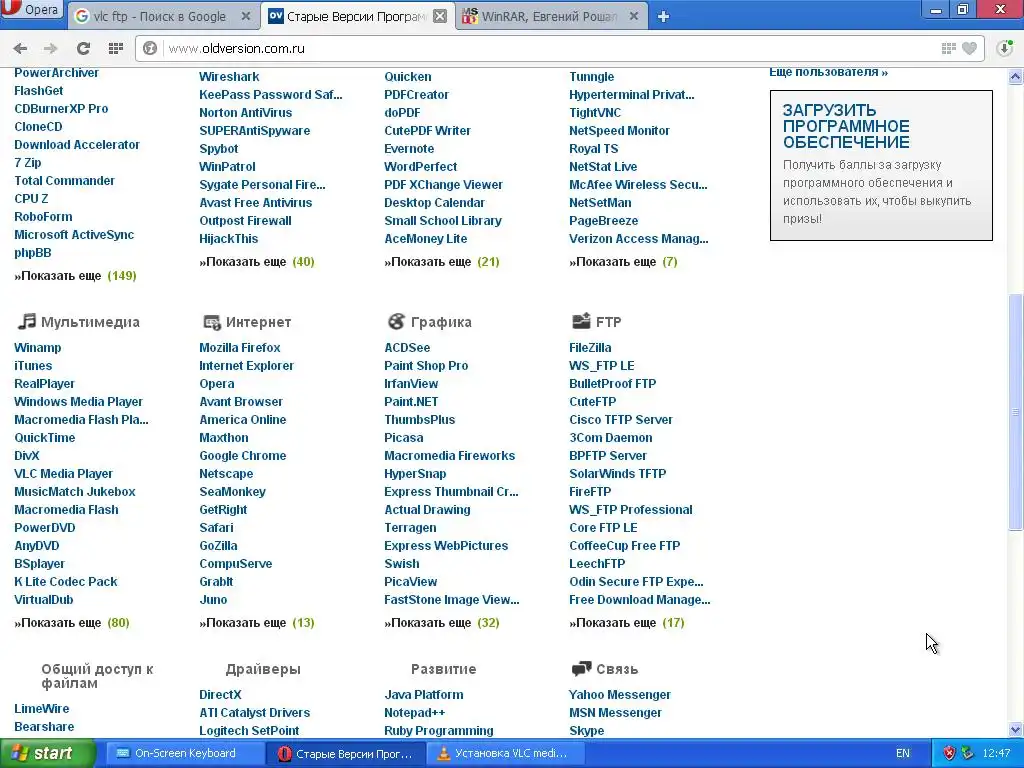The height and width of the screenshot is (768, 1024).
Task: Expand Показать еще (21) list
Action: coord(442,262)
